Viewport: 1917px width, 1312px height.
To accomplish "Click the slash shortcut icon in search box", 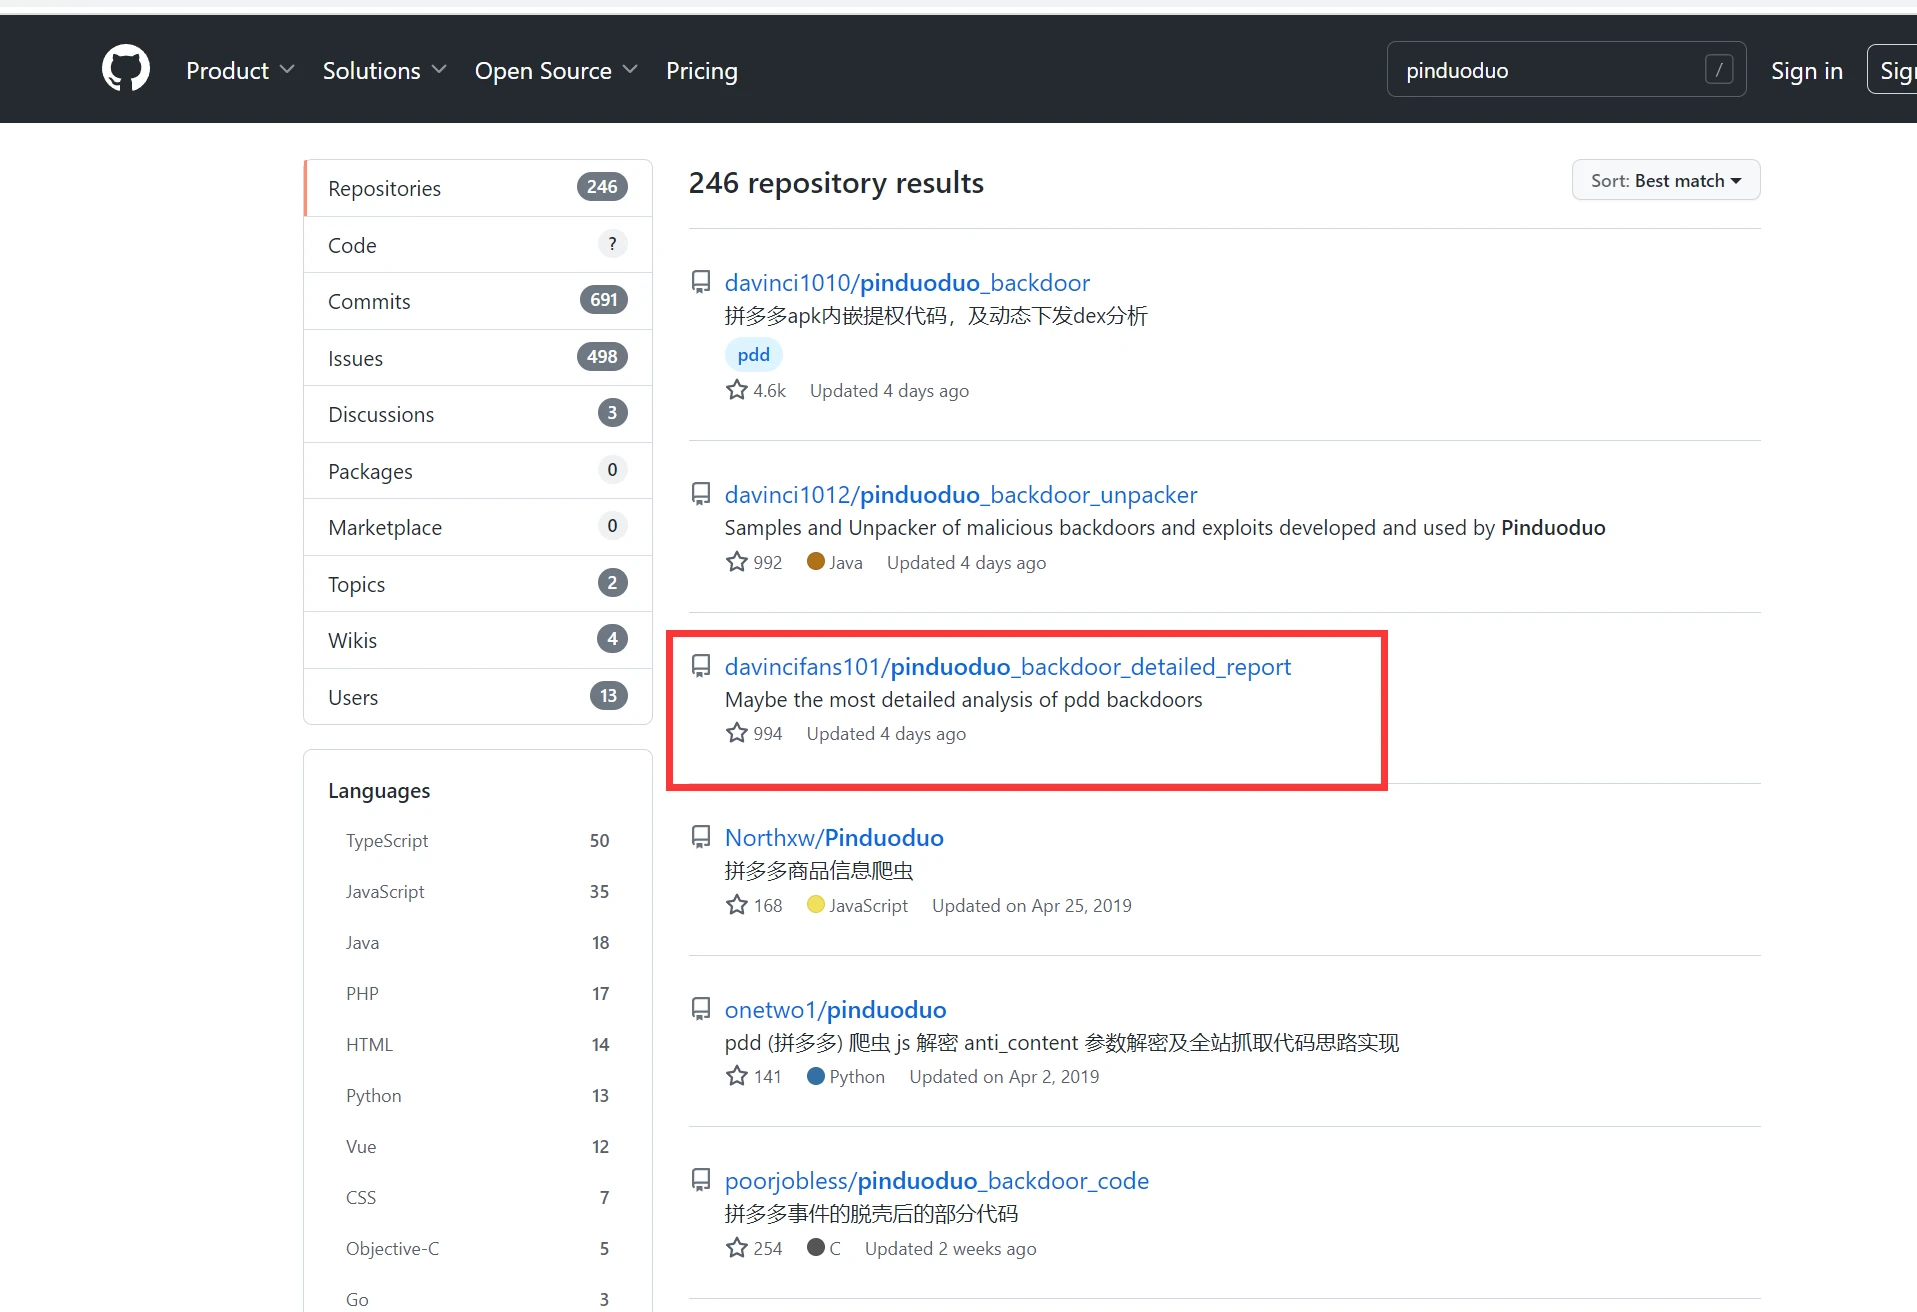I will [1718, 70].
